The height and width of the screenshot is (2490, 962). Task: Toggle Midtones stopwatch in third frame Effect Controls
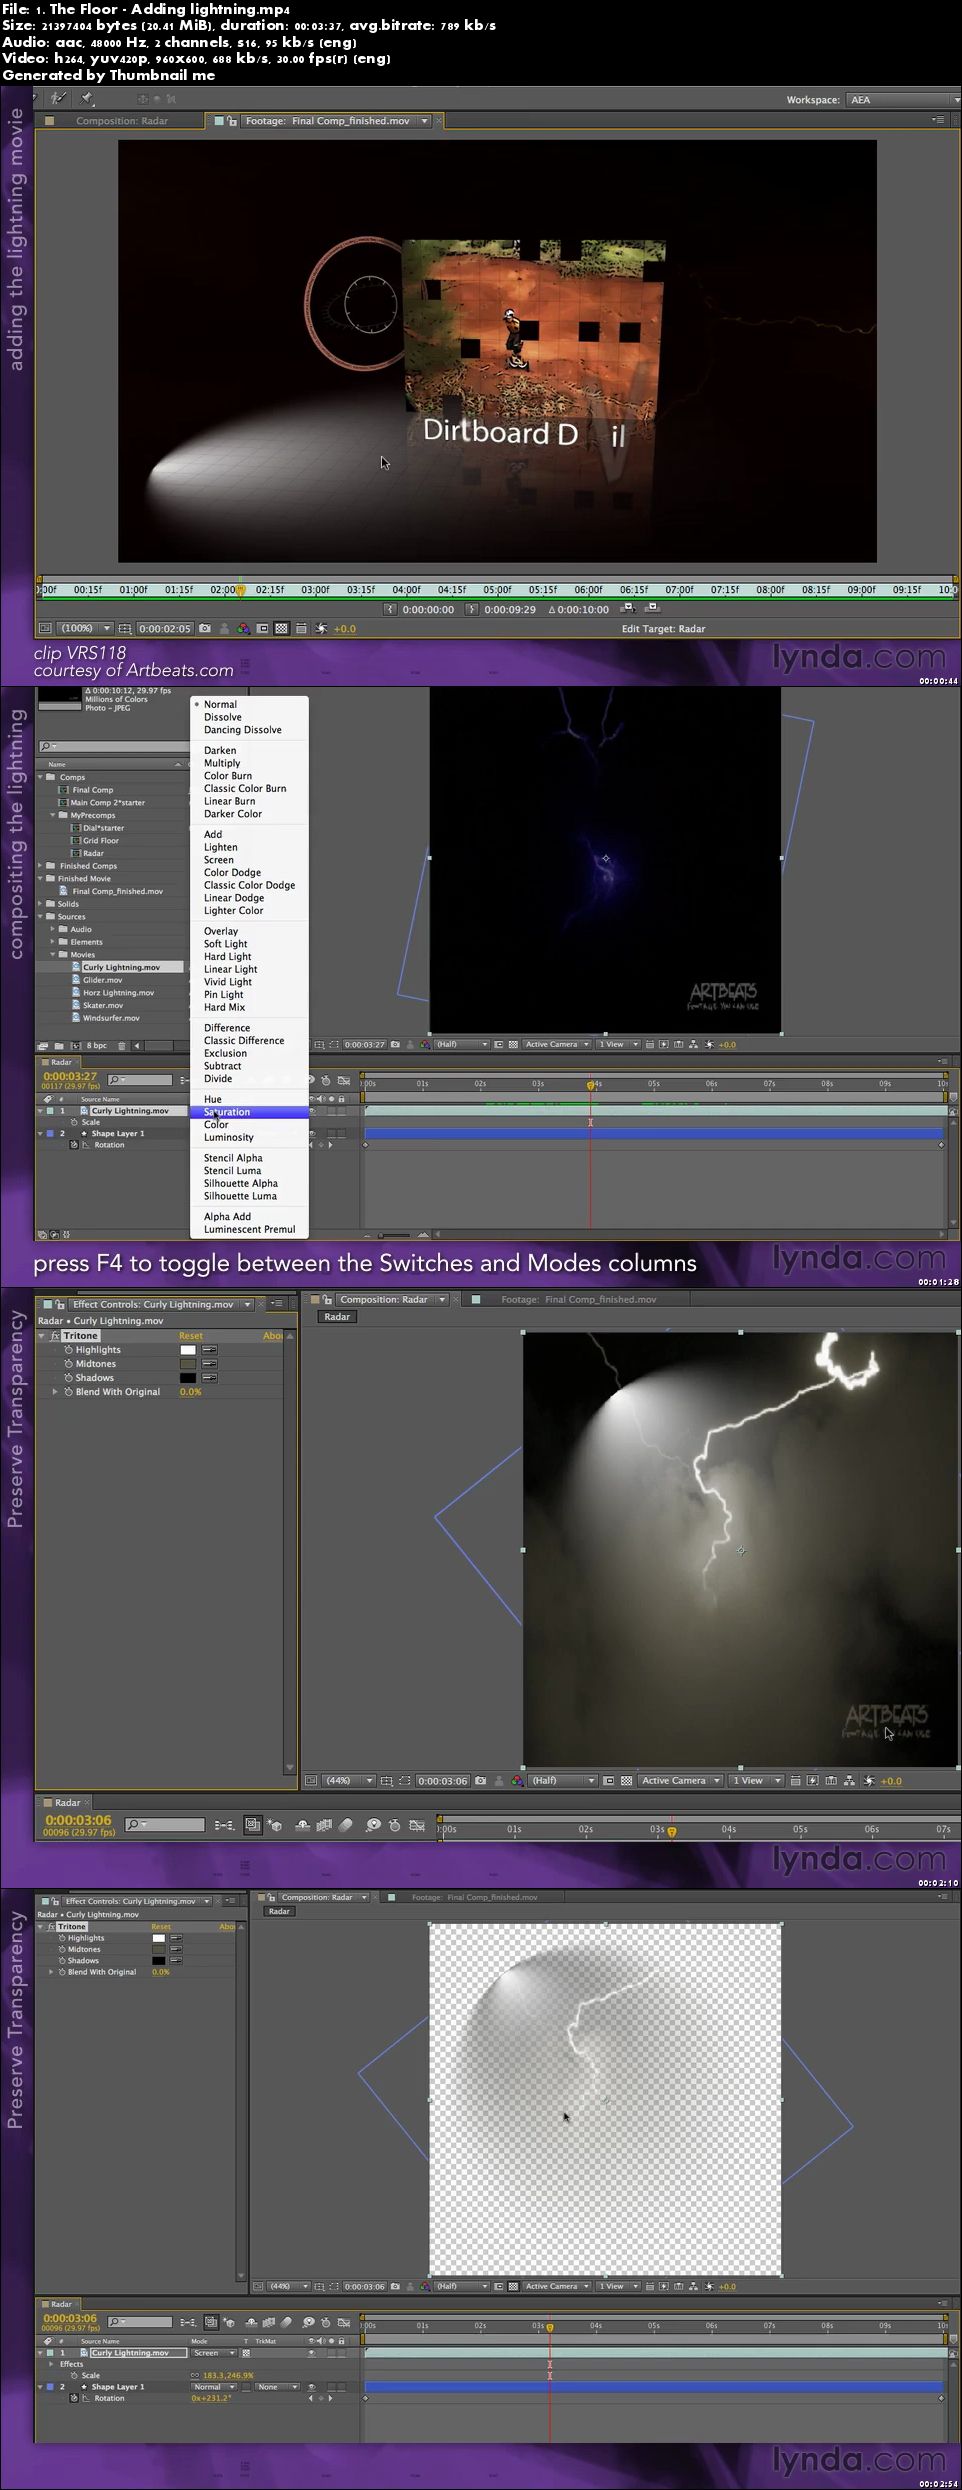click(x=69, y=1364)
